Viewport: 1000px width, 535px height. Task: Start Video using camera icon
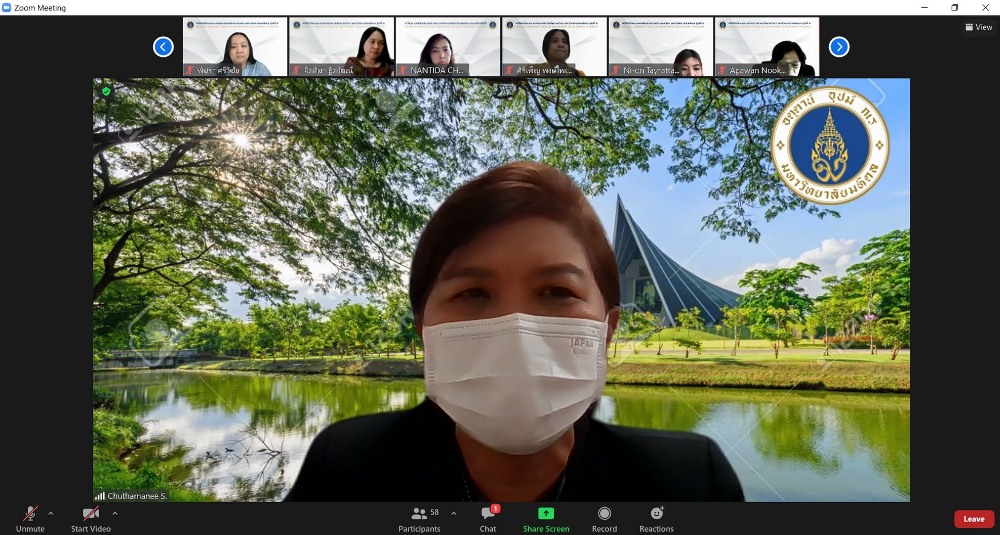tap(90, 514)
